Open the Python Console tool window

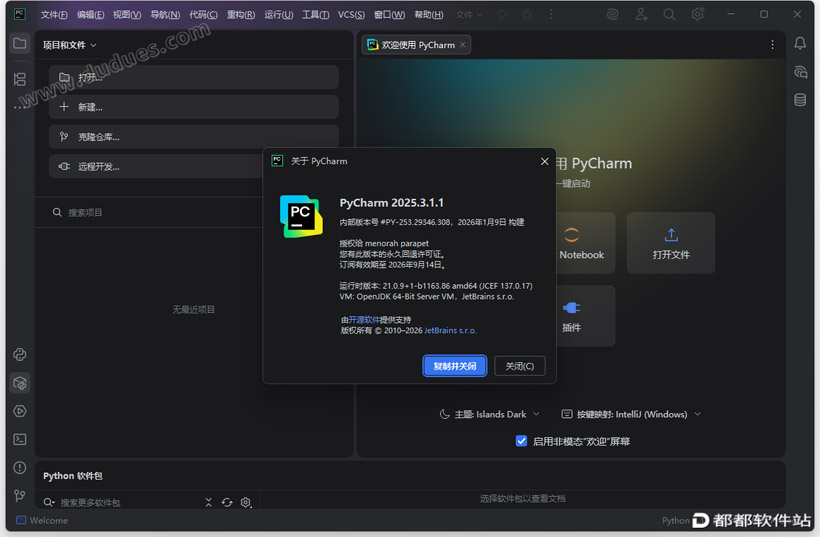(x=20, y=355)
